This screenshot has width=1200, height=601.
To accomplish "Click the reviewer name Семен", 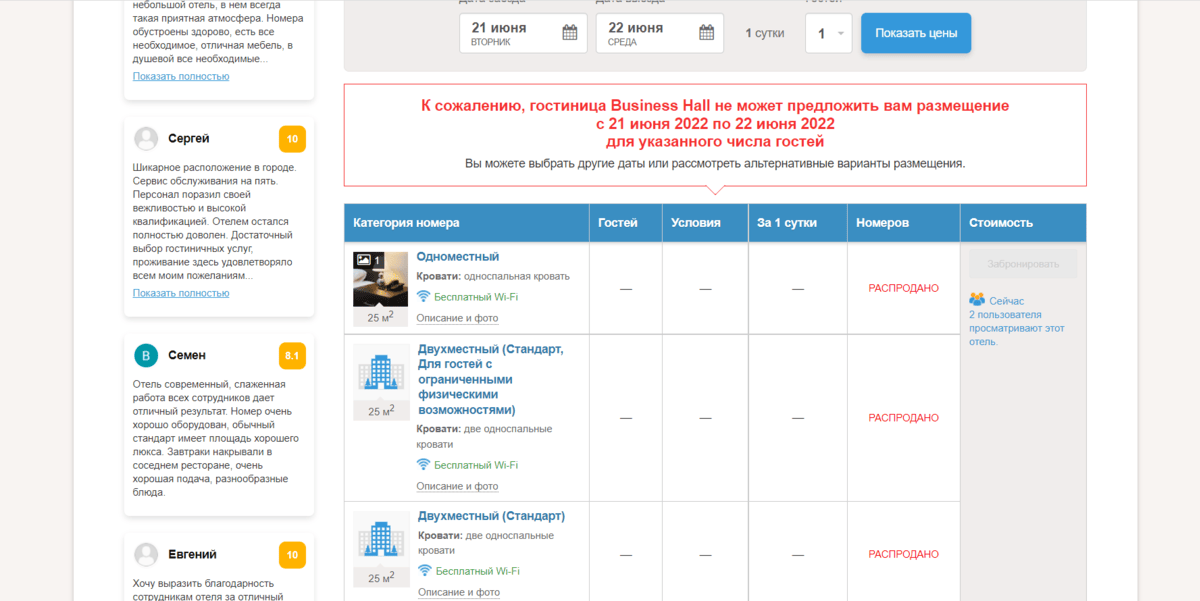I will (187, 355).
